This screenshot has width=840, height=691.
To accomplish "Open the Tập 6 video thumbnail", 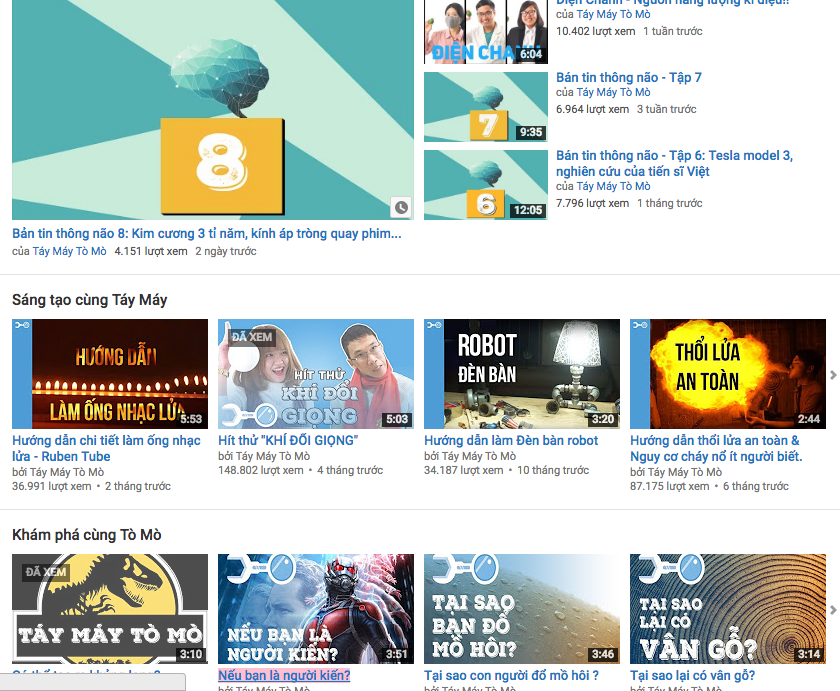I will pos(485,185).
